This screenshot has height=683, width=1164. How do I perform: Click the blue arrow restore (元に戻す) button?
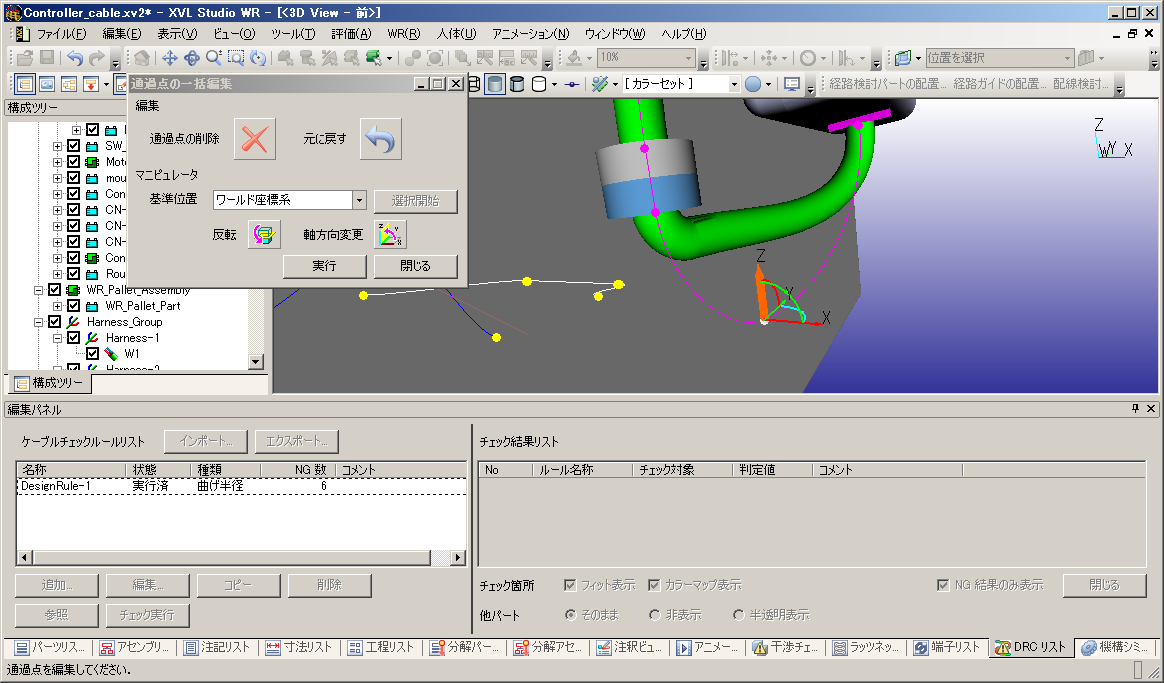381,139
